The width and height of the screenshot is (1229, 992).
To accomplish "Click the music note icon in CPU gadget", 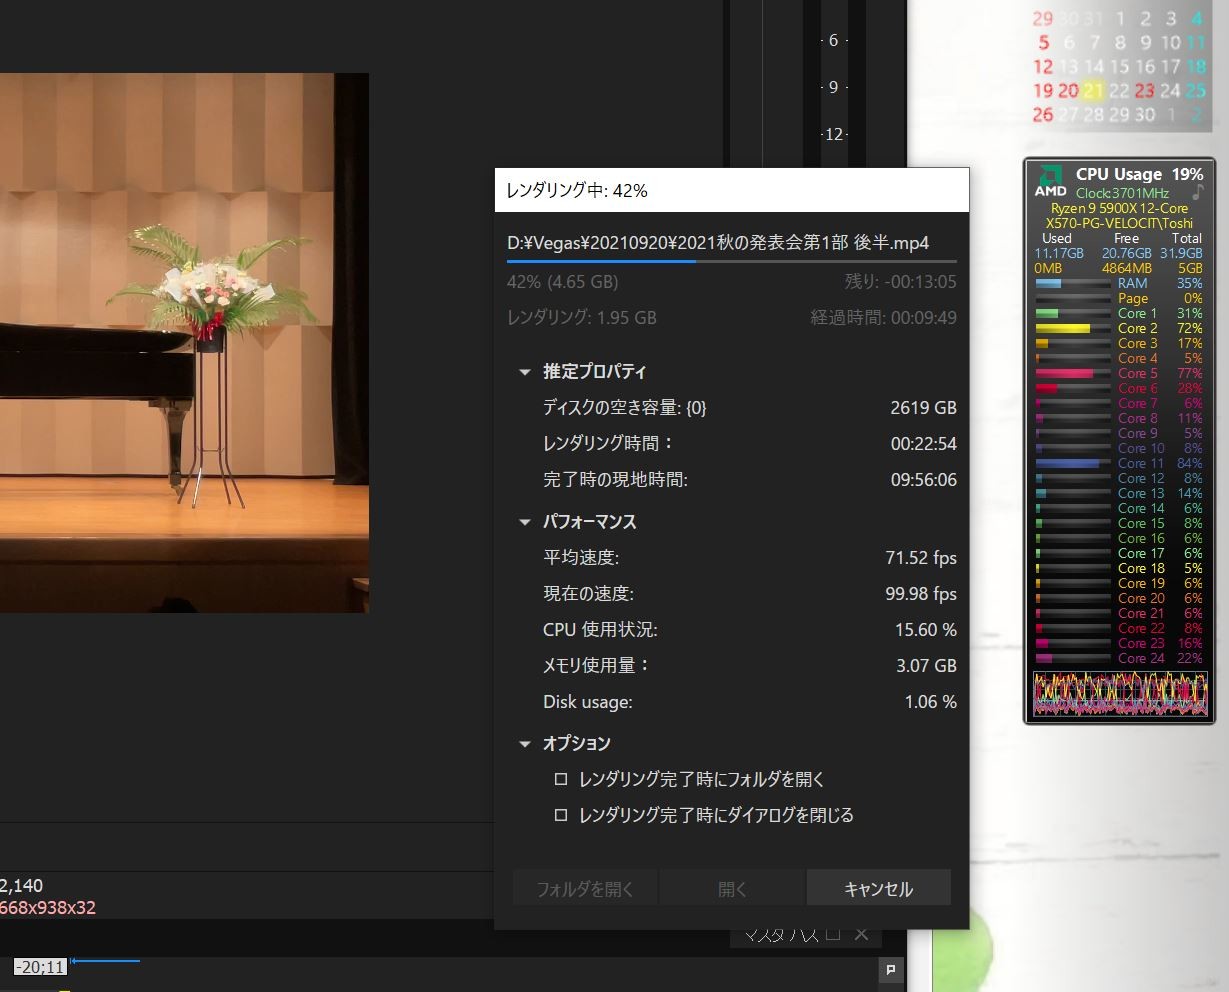I will click(1198, 191).
